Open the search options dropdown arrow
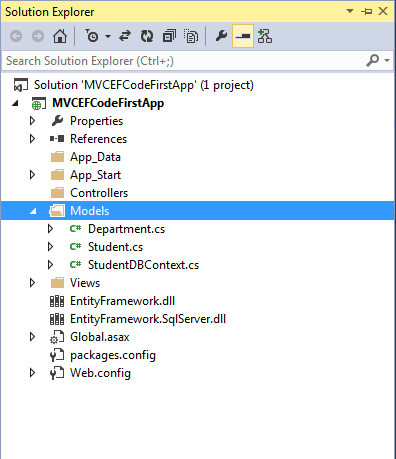The width and height of the screenshot is (396, 459). click(387, 60)
